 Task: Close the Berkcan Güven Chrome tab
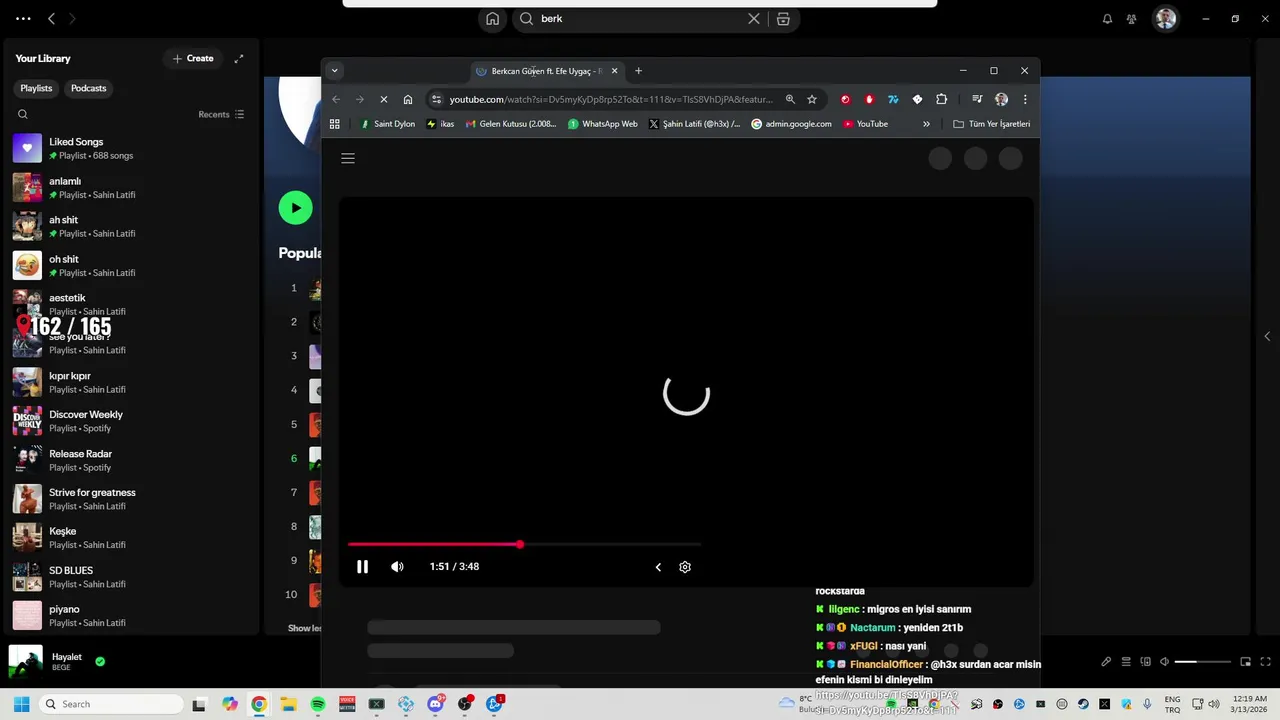tap(614, 71)
